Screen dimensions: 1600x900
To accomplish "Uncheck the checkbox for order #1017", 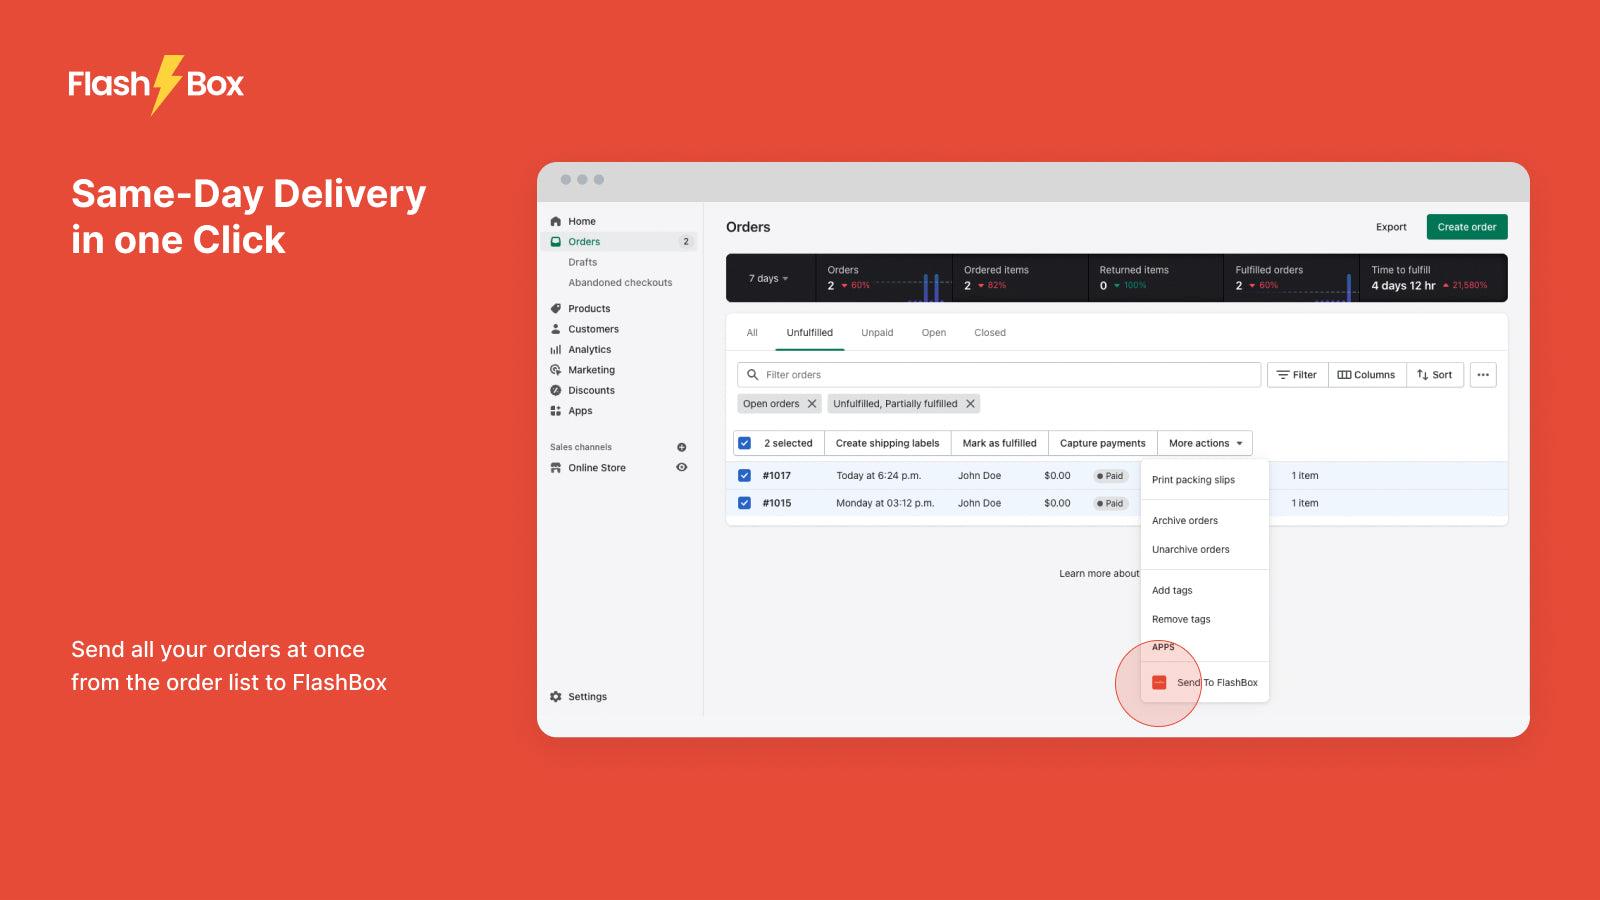I will point(744,475).
